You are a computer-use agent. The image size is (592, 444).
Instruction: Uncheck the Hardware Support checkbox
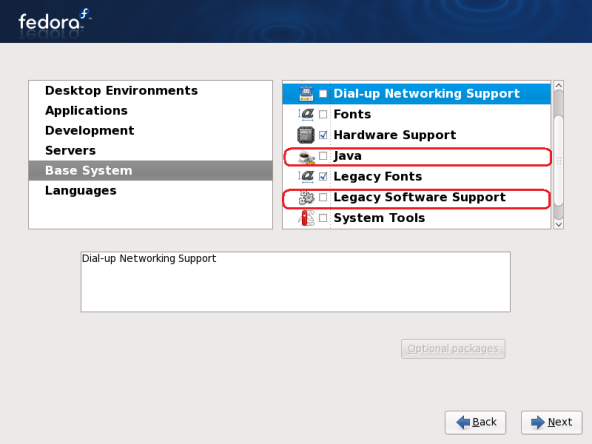click(x=323, y=135)
